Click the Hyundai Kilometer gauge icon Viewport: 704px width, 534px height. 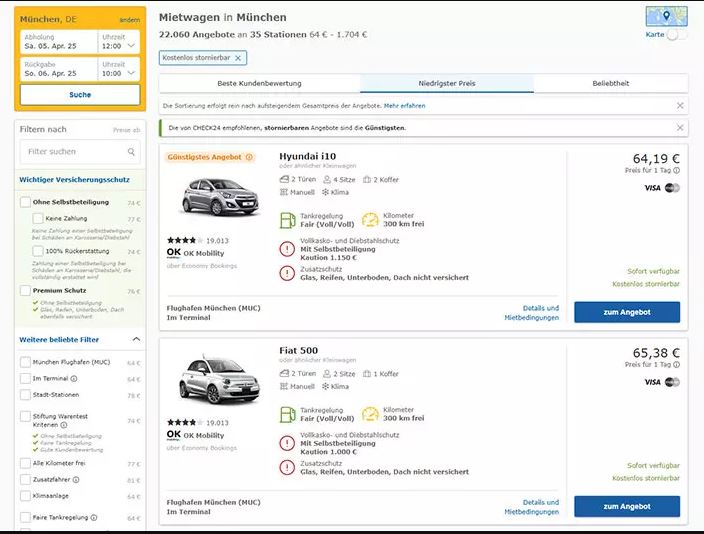(x=370, y=220)
